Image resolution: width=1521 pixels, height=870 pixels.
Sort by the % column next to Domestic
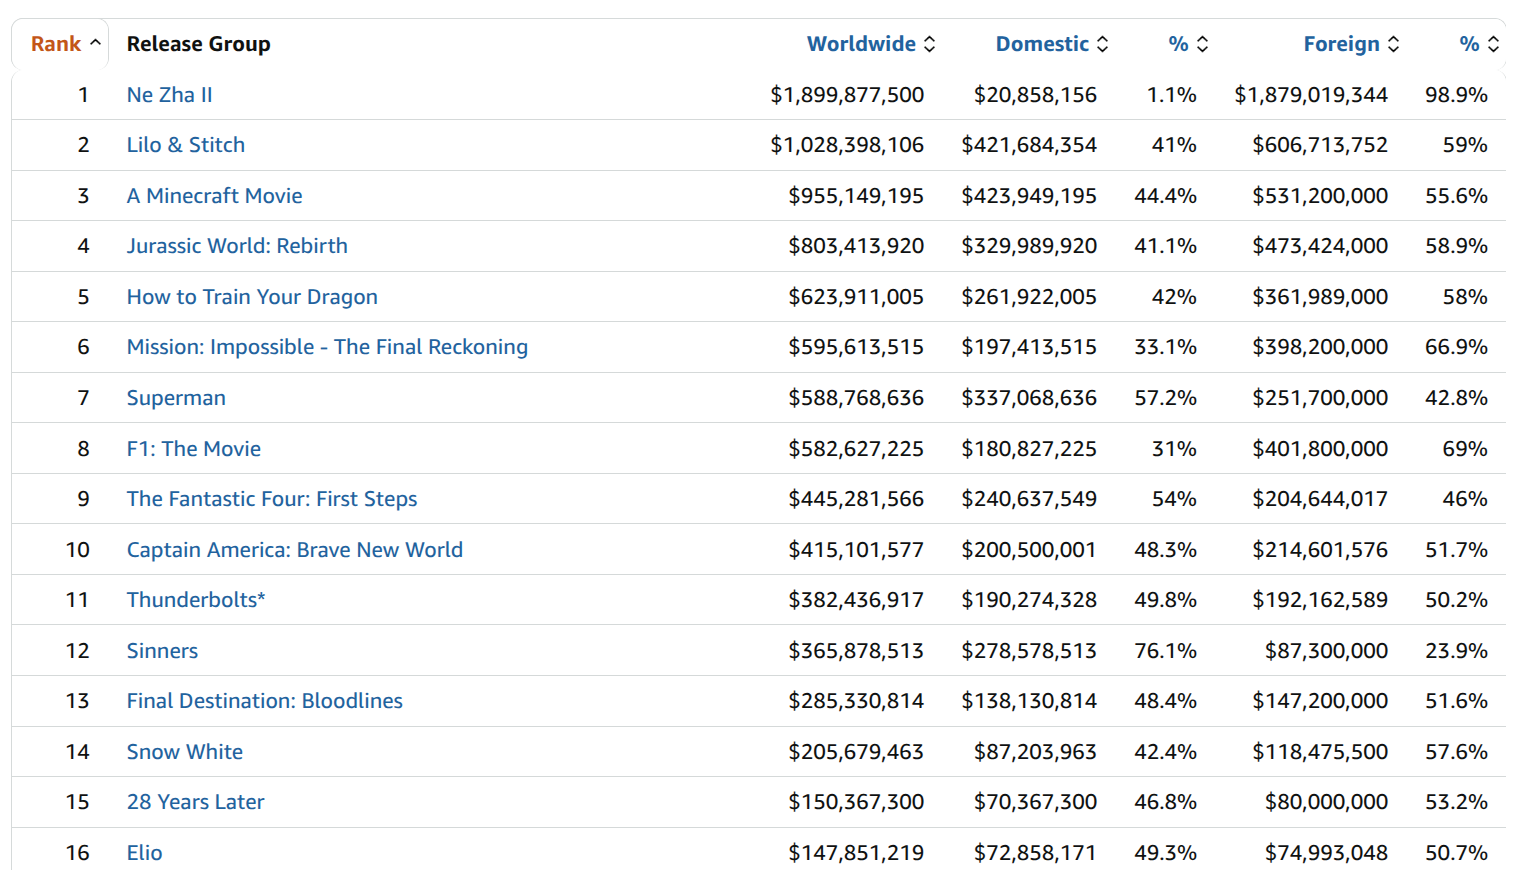click(1188, 44)
